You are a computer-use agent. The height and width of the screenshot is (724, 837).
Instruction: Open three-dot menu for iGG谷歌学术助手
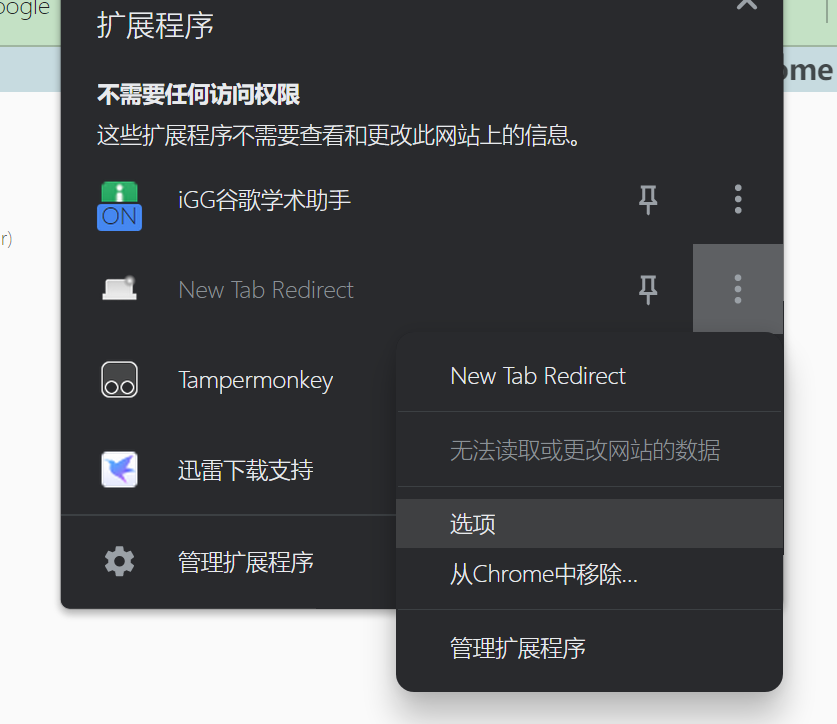point(738,200)
